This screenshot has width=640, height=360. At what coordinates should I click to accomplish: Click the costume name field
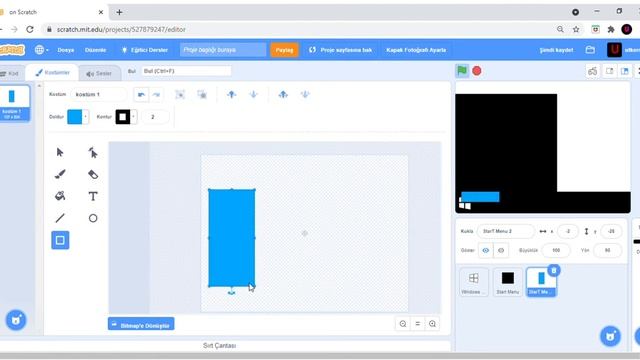coord(98,94)
